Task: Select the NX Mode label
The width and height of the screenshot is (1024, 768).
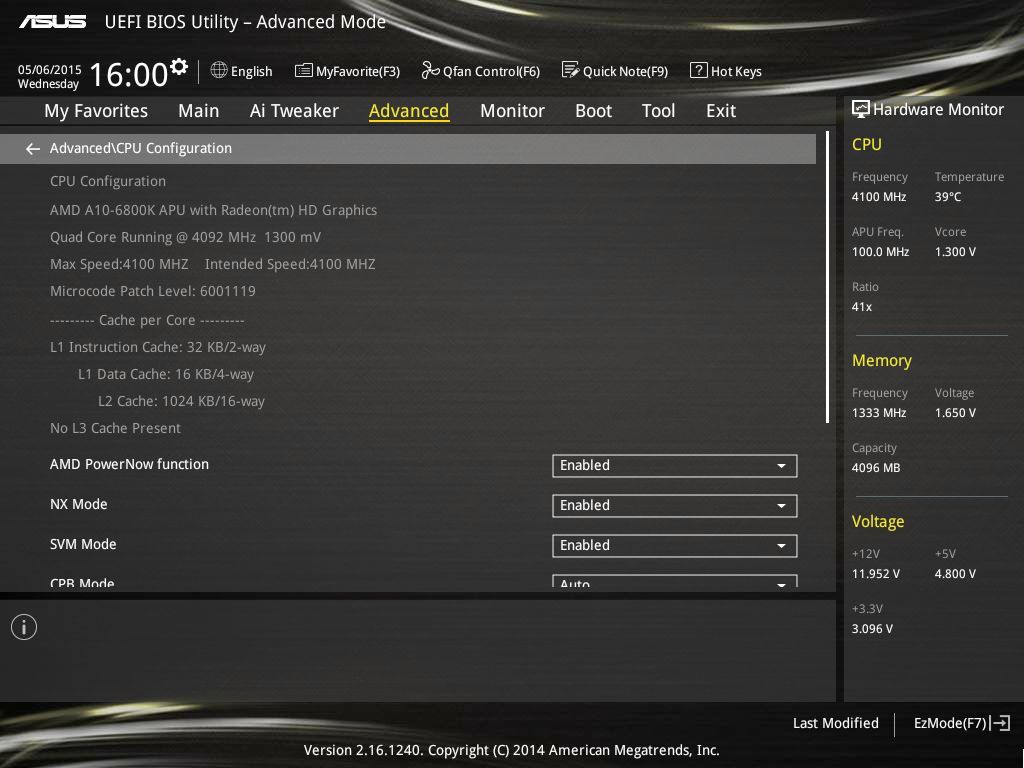Action: pos(78,504)
